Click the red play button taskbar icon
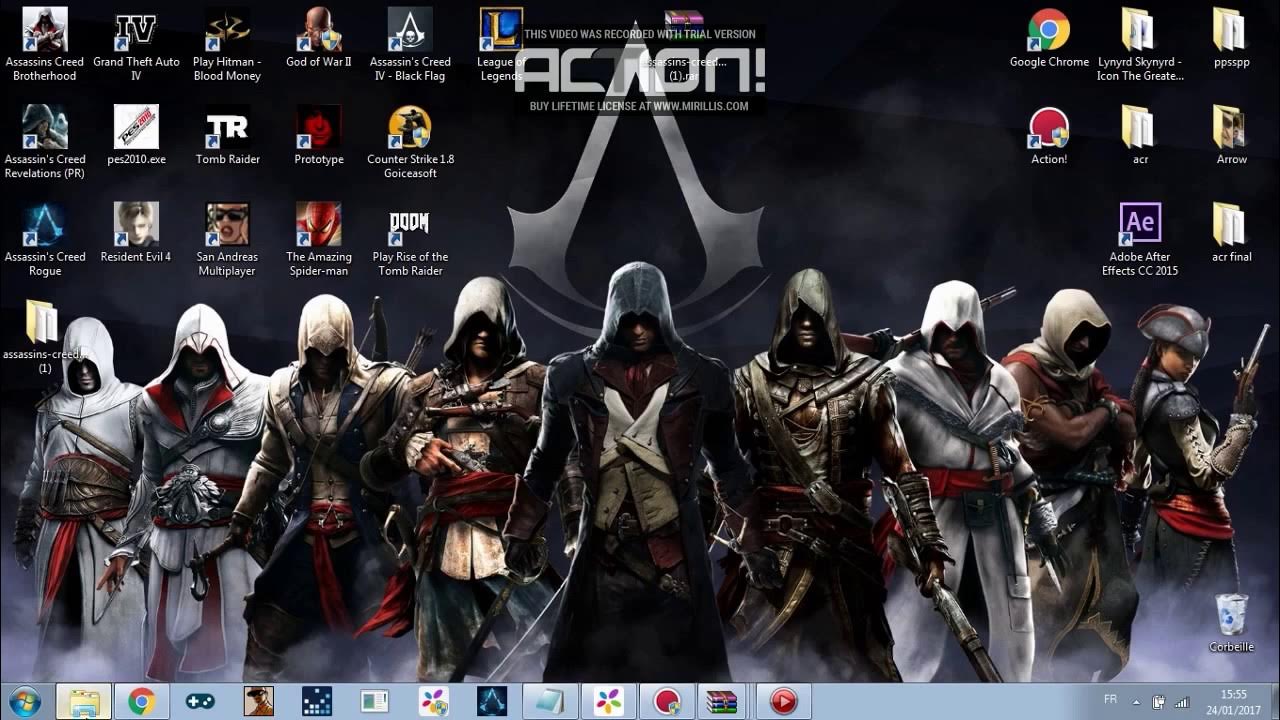The height and width of the screenshot is (720, 1280). (x=783, y=702)
